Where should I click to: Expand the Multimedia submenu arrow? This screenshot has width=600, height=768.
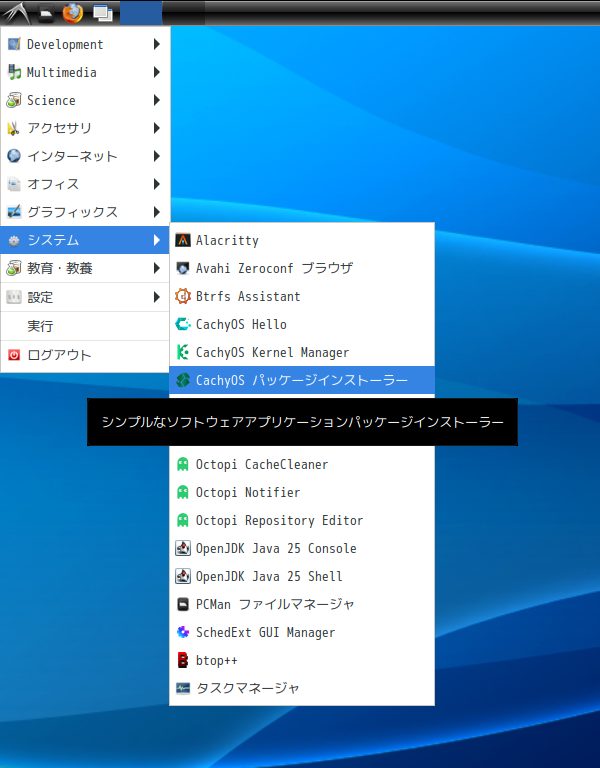click(x=157, y=72)
